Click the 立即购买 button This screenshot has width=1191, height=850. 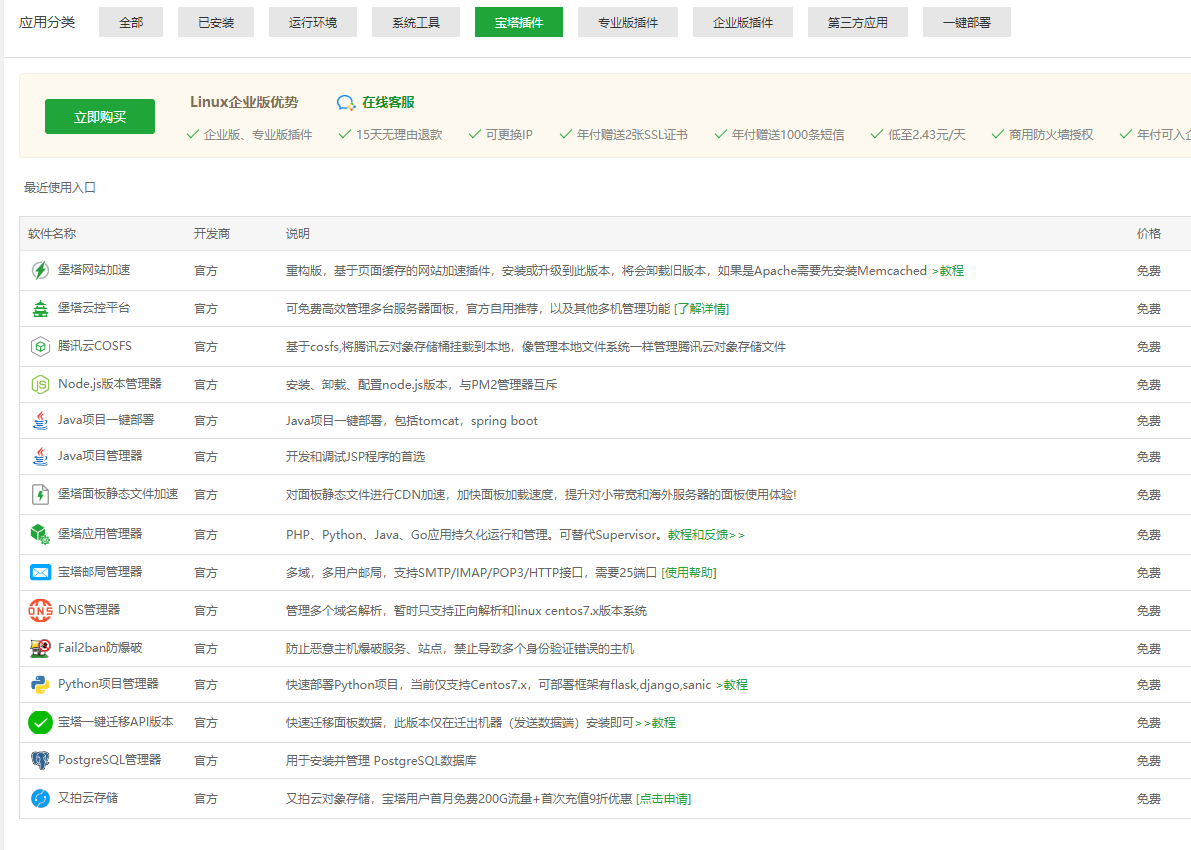click(100, 116)
